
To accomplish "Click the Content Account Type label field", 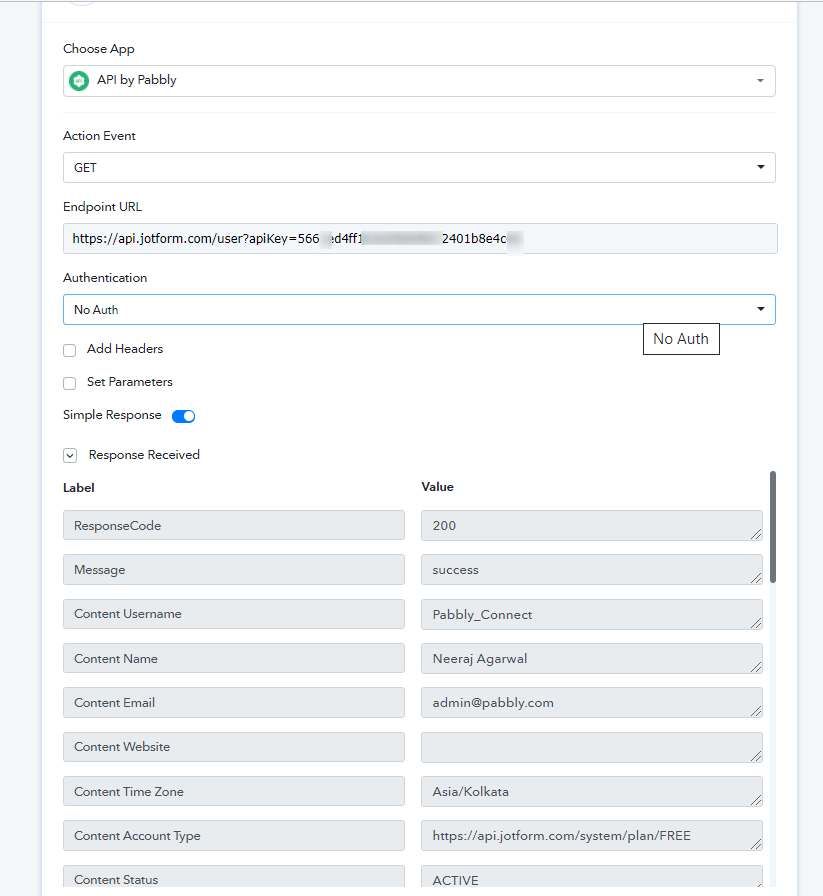I will [x=234, y=835].
